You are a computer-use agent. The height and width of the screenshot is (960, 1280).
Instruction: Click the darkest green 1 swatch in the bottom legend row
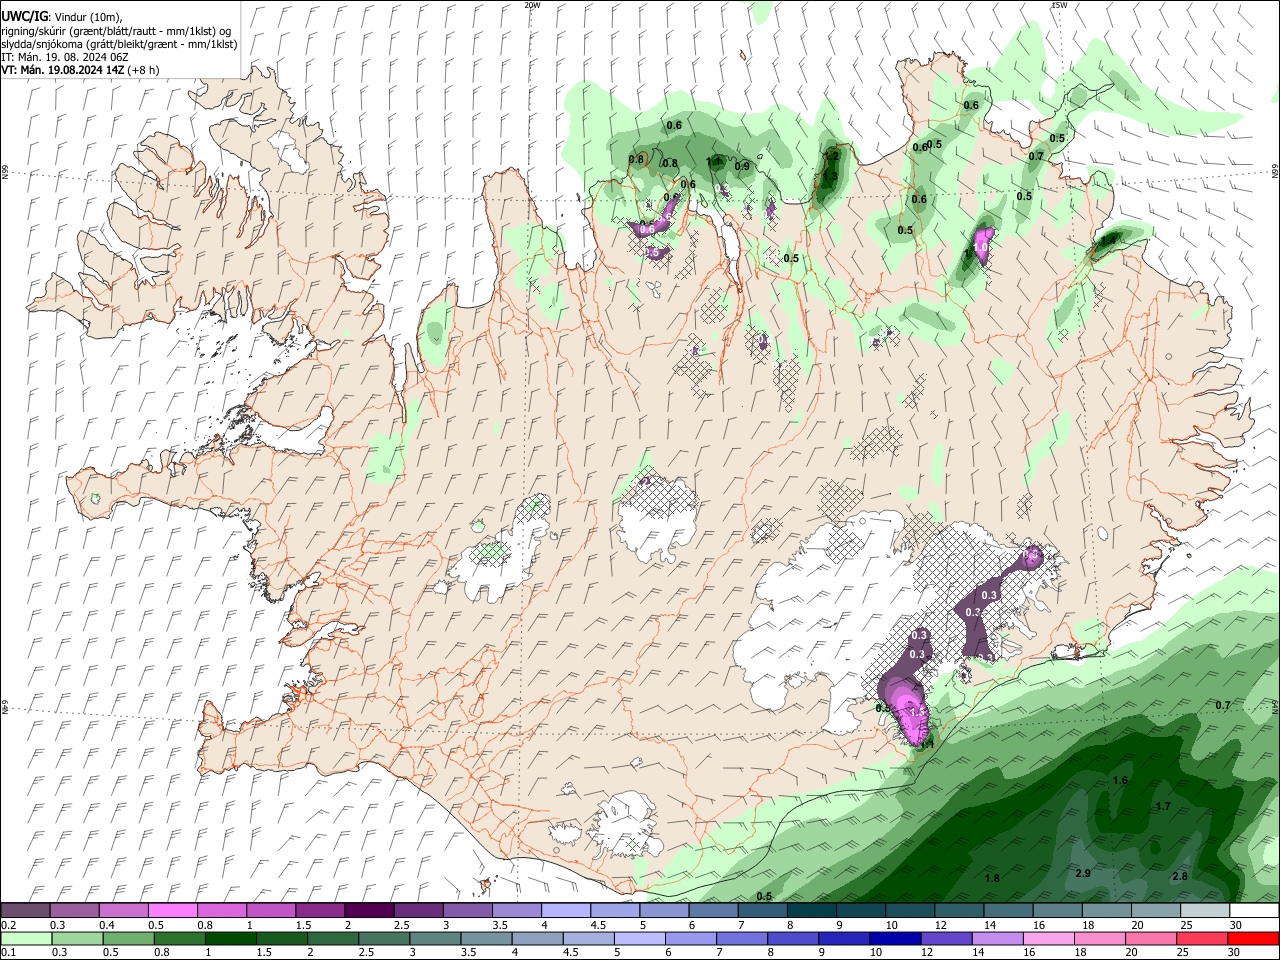point(230,939)
